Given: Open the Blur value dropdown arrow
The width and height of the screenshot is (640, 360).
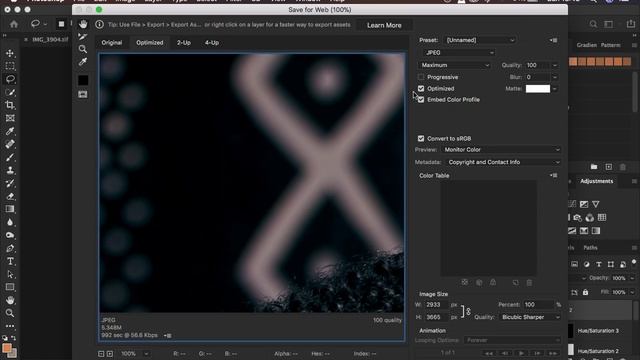Looking at the screenshot, I should tap(555, 77).
